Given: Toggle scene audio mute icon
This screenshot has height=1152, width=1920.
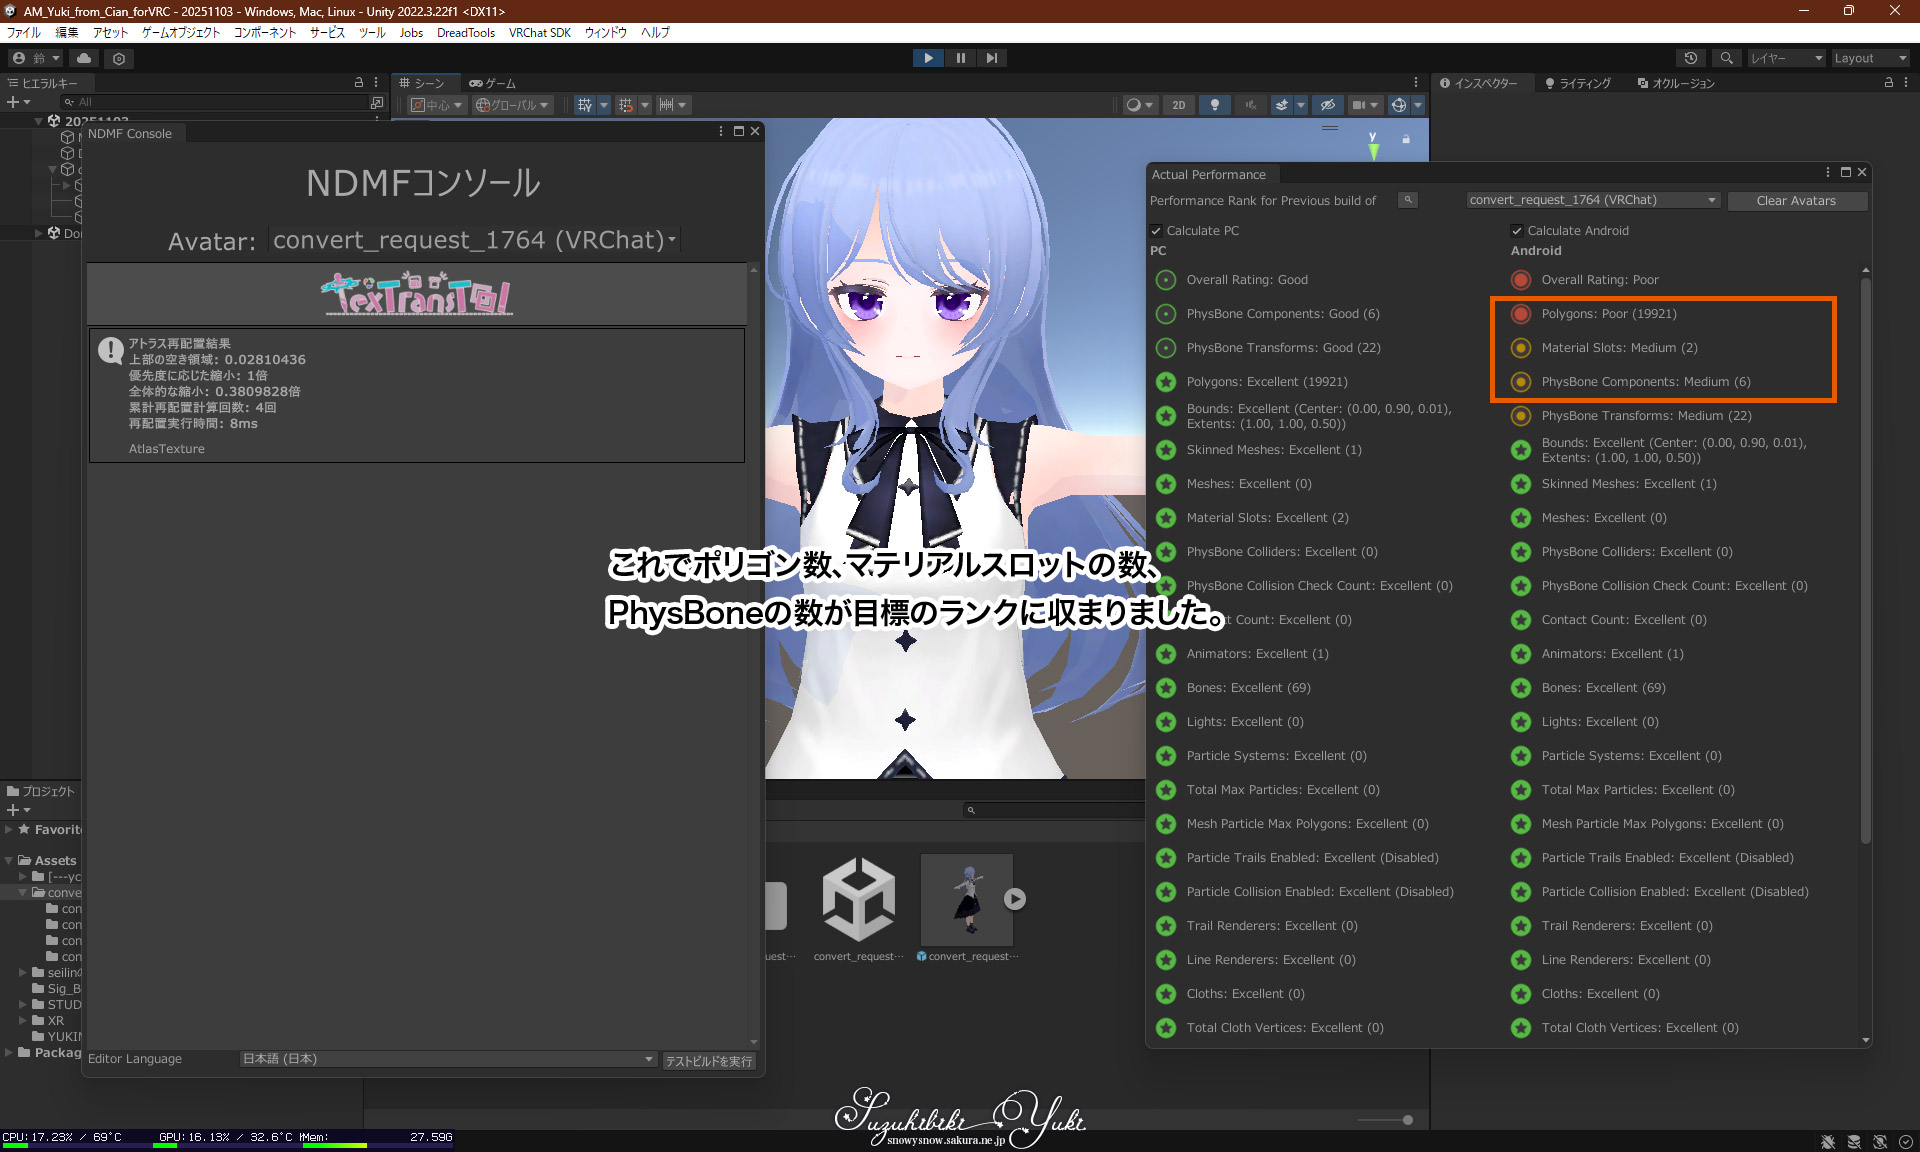Looking at the screenshot, I should coord(1250,105).
